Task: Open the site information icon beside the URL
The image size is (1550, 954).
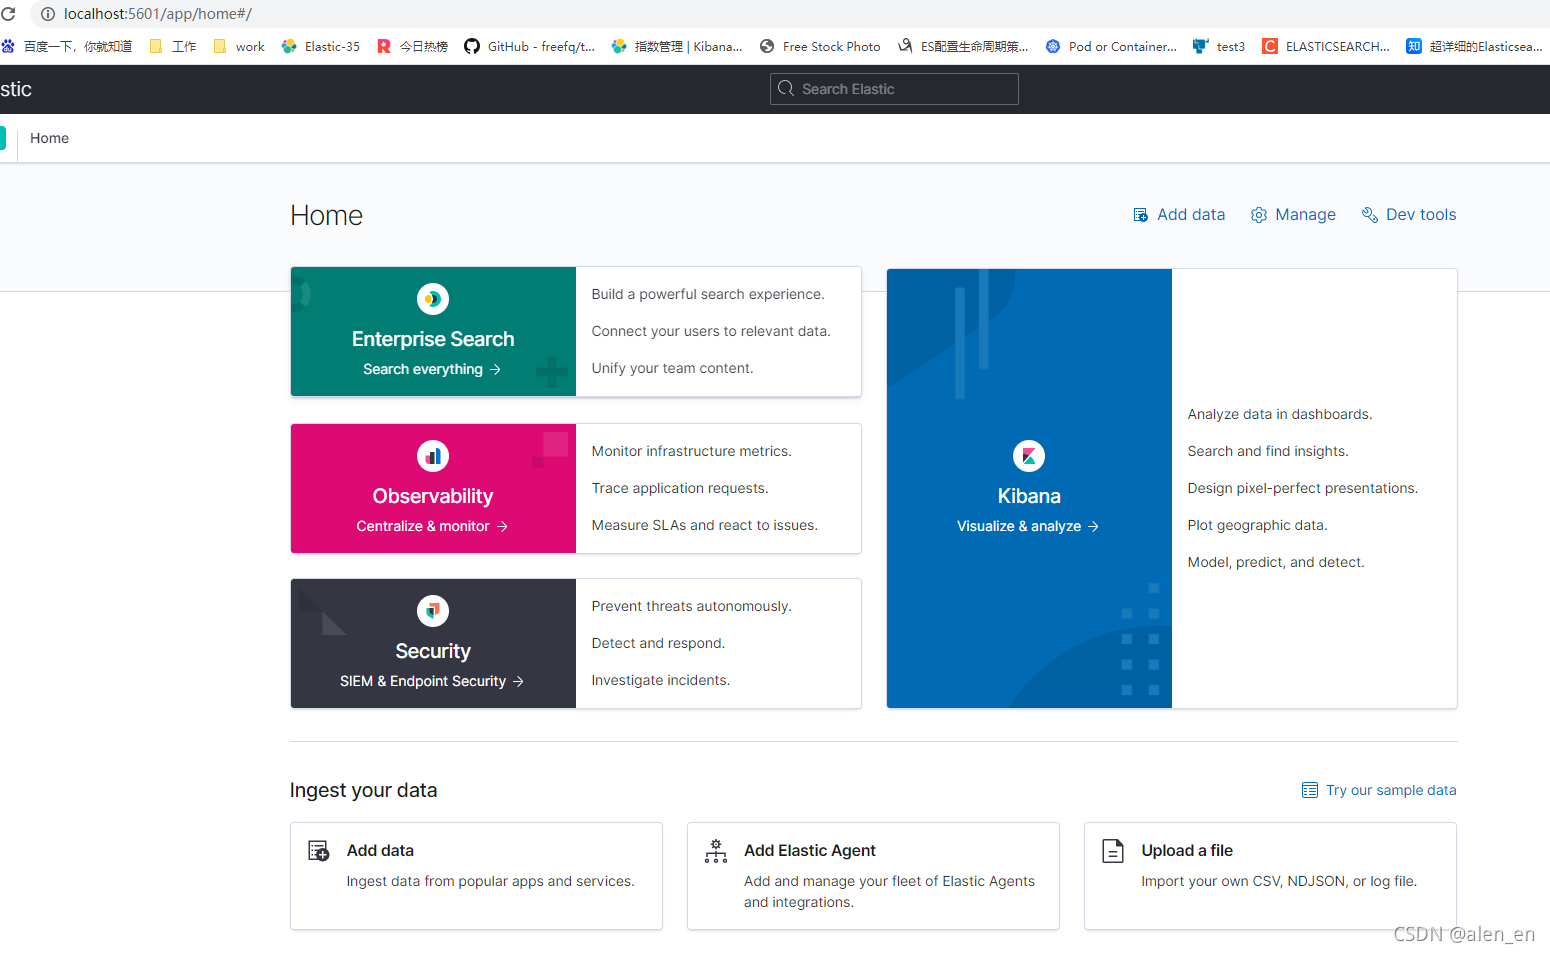Action: coord(47,14)
